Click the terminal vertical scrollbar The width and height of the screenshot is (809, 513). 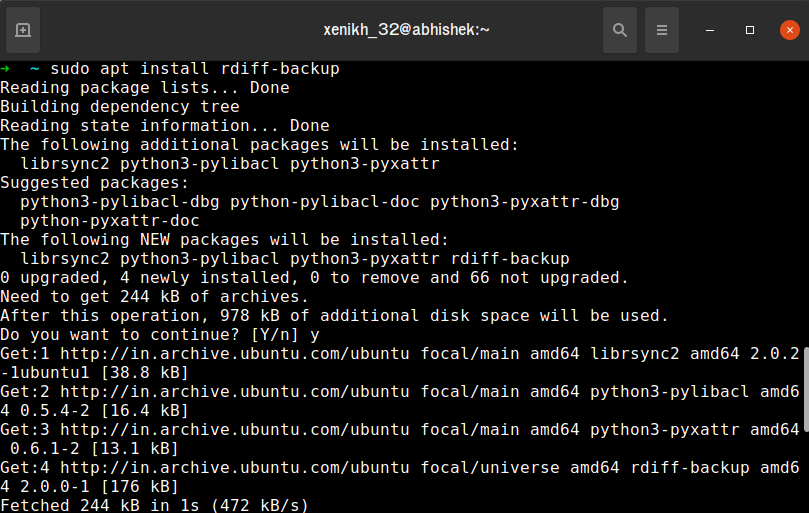pyautogui.click(x=804, y=400)
